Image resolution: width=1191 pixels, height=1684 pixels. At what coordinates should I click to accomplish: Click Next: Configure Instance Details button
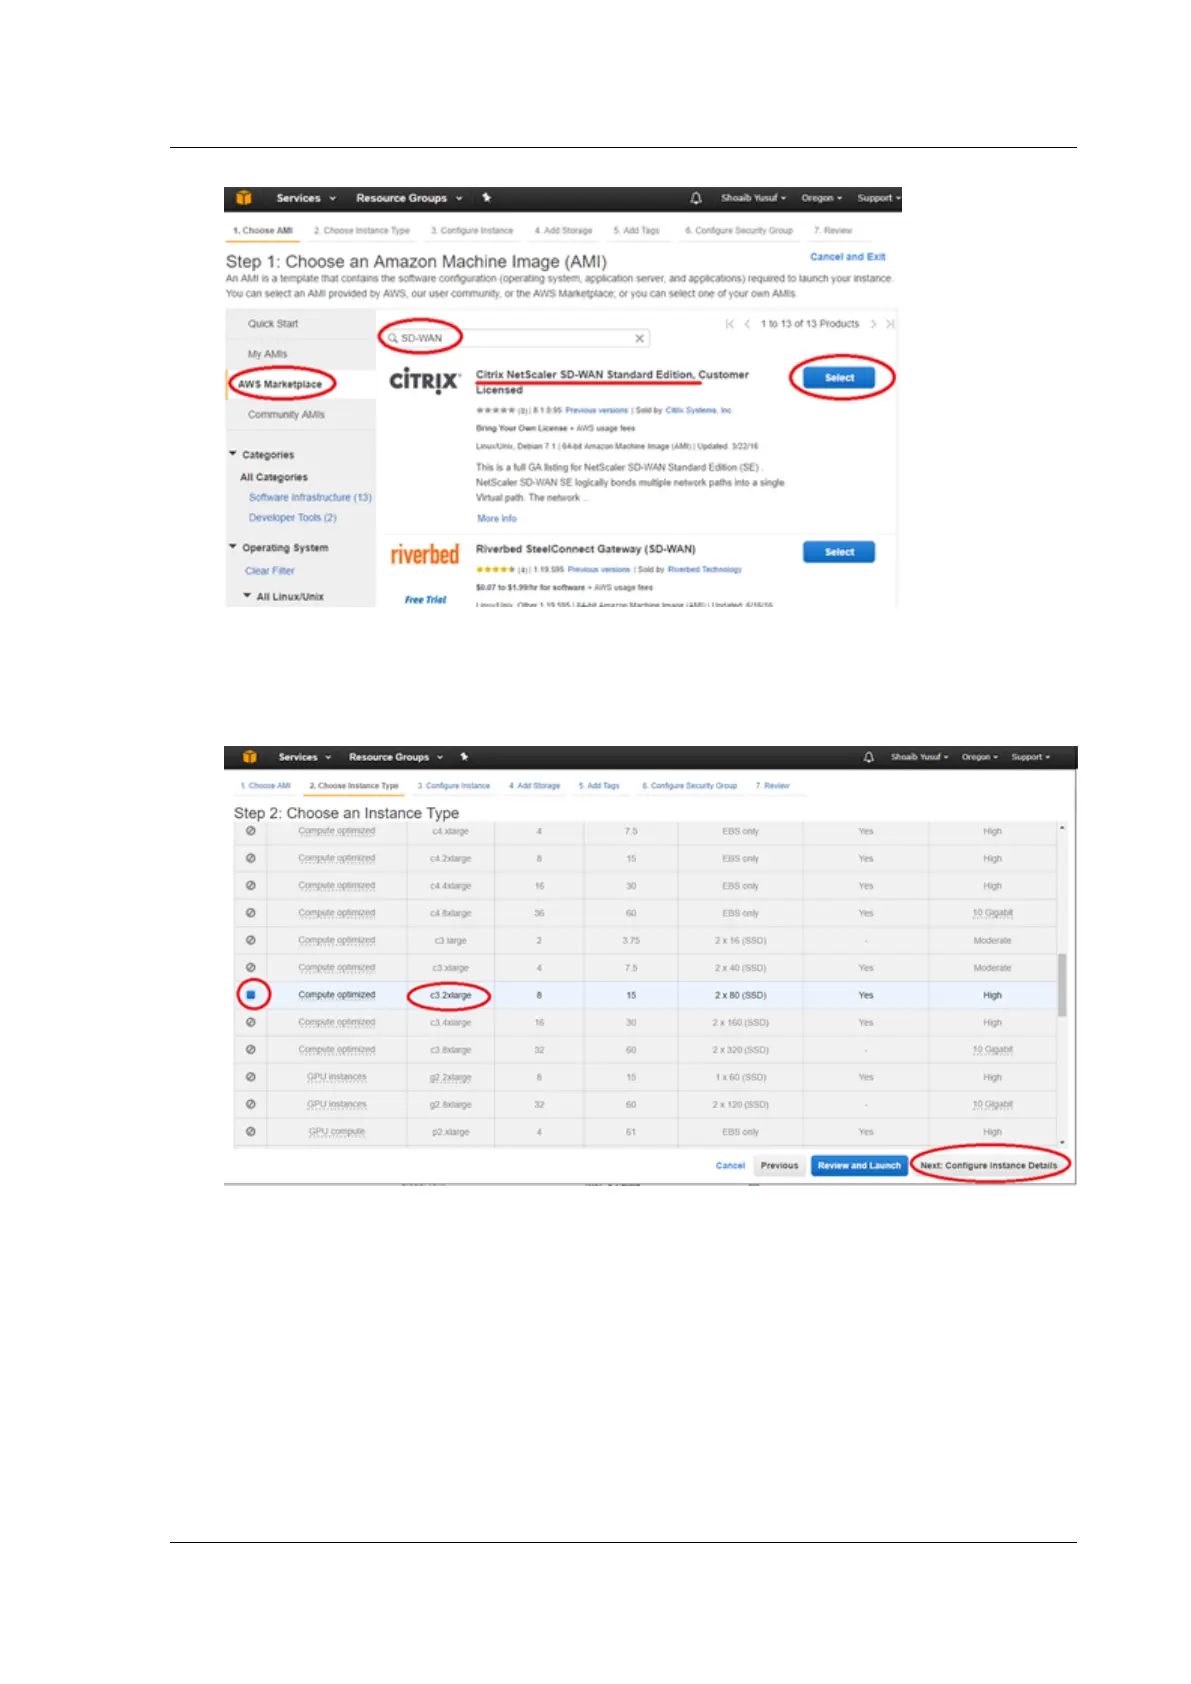(x=988, y=1166)
